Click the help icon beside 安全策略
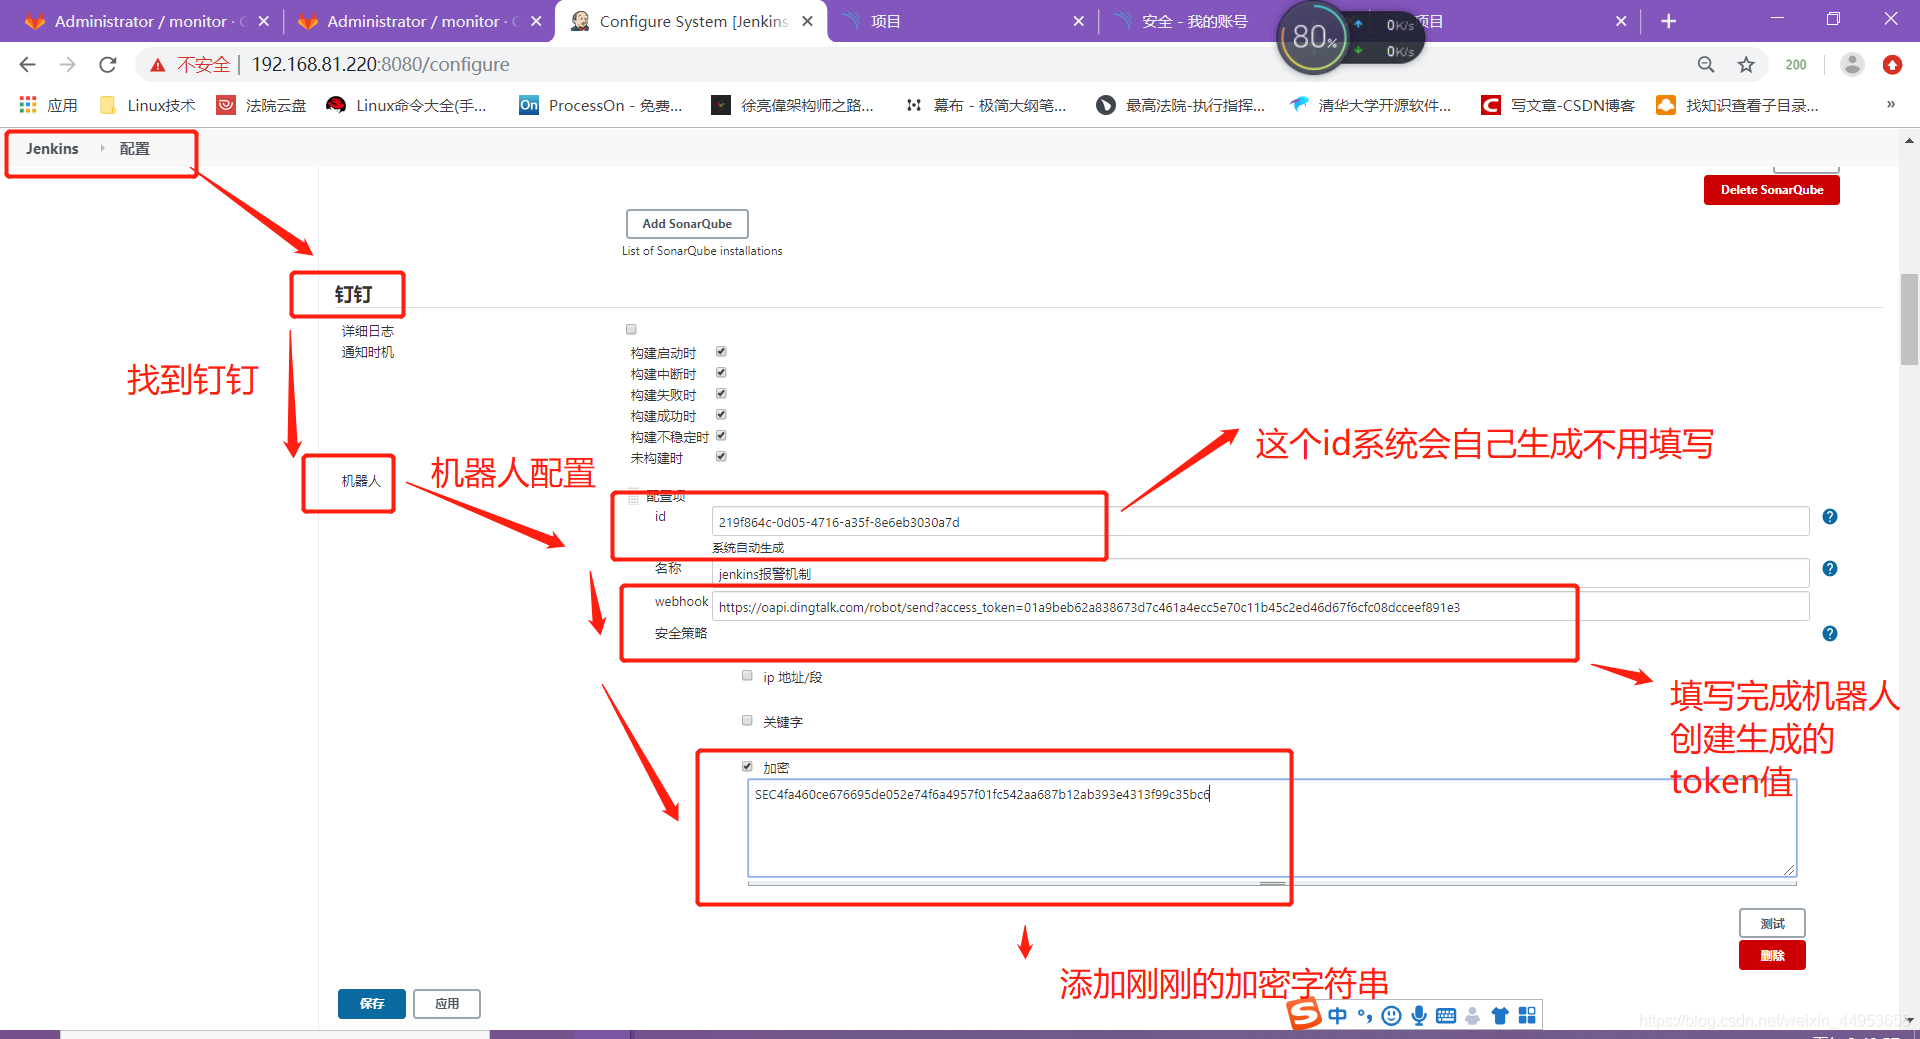The width and height of the screenshot is (1920, 1039). pyautogui.click(x=1830, y=634)
